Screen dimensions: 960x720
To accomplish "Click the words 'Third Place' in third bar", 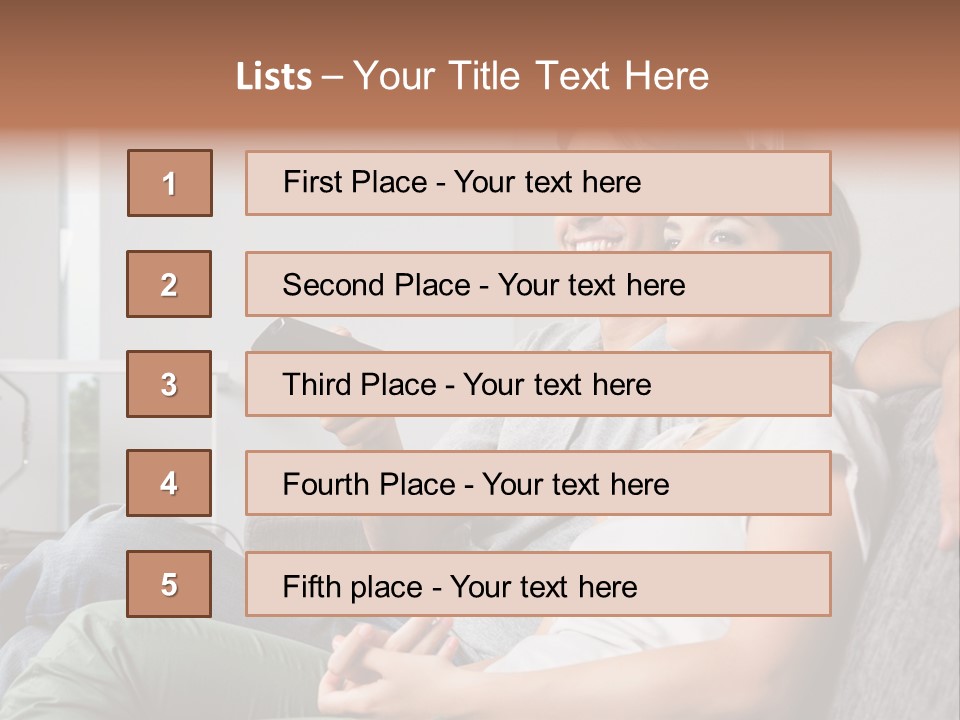I will (x=360, y=384).
